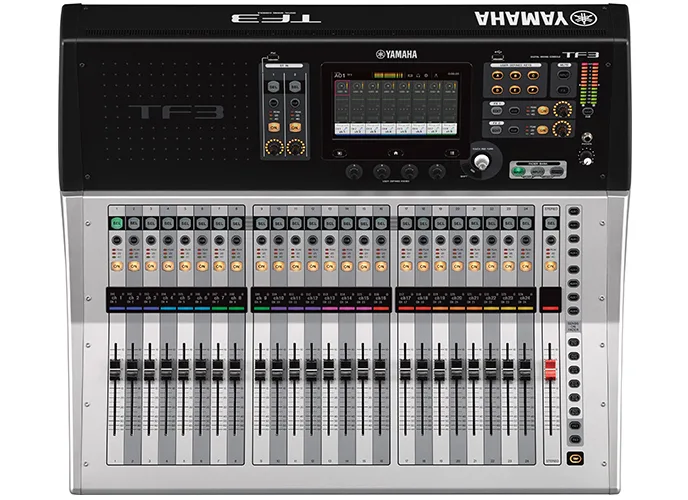Tap the ch19 name display
Viewport: 688px width, 500px height.
[440, 298]
